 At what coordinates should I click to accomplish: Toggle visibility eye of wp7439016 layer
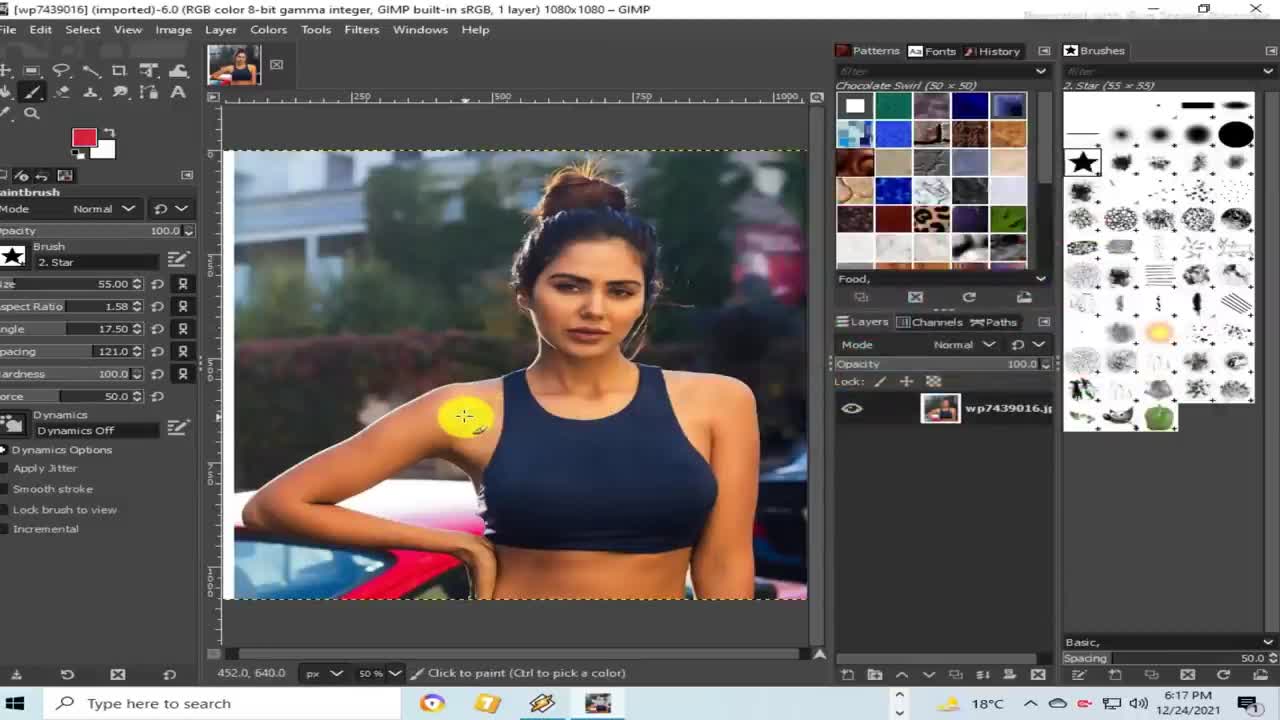click(x=852, y=408)
